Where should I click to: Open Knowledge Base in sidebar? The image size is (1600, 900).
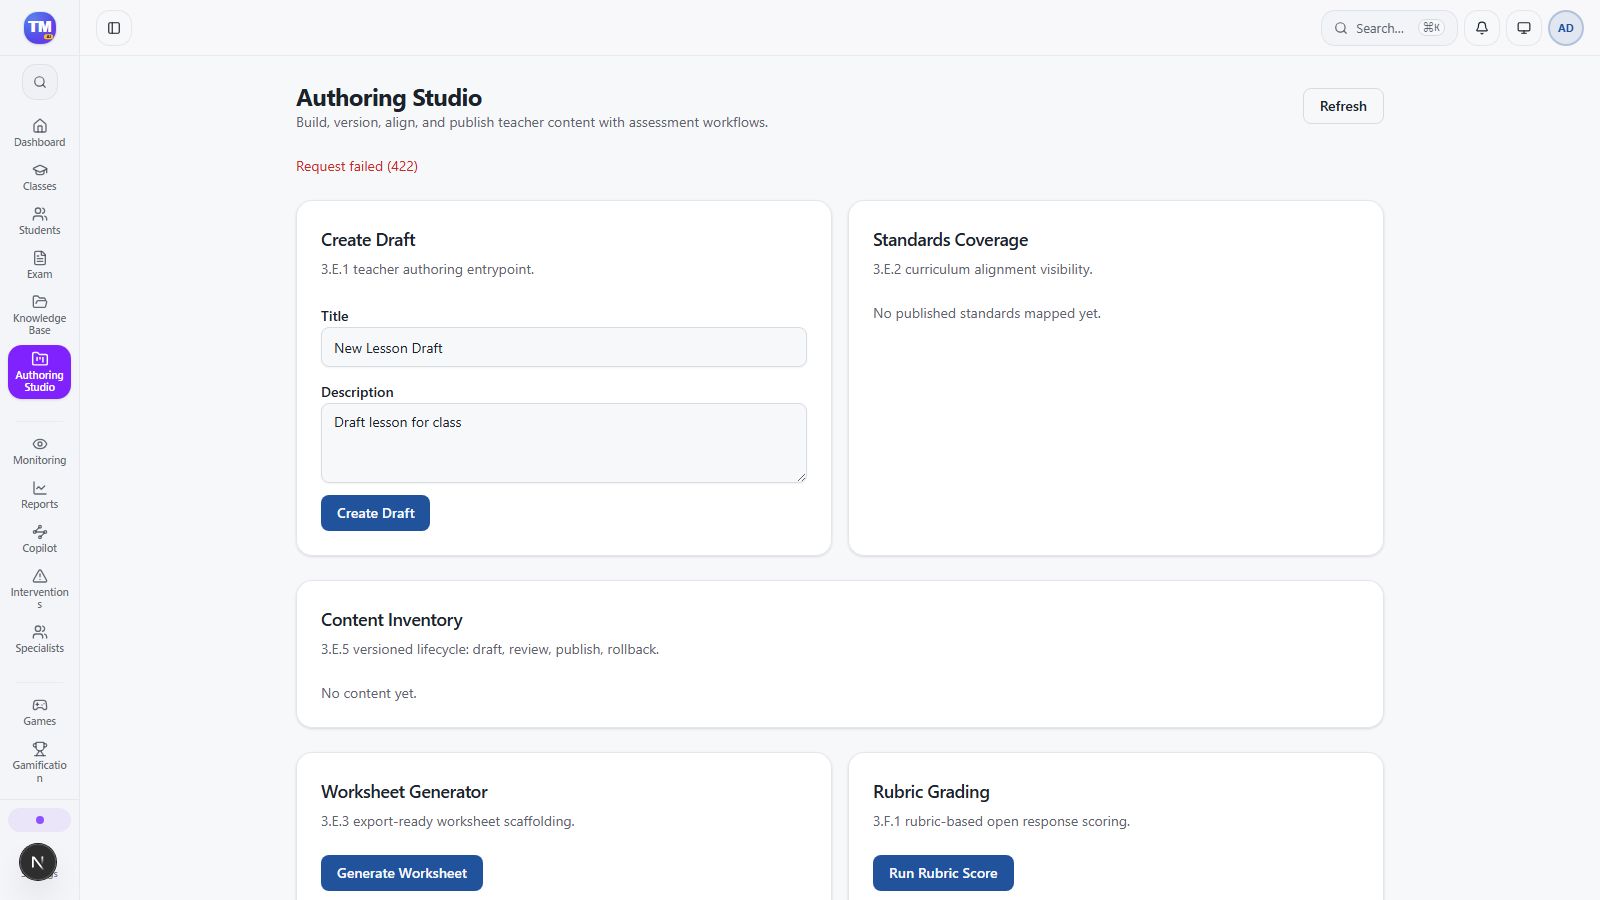click(40, 315)
